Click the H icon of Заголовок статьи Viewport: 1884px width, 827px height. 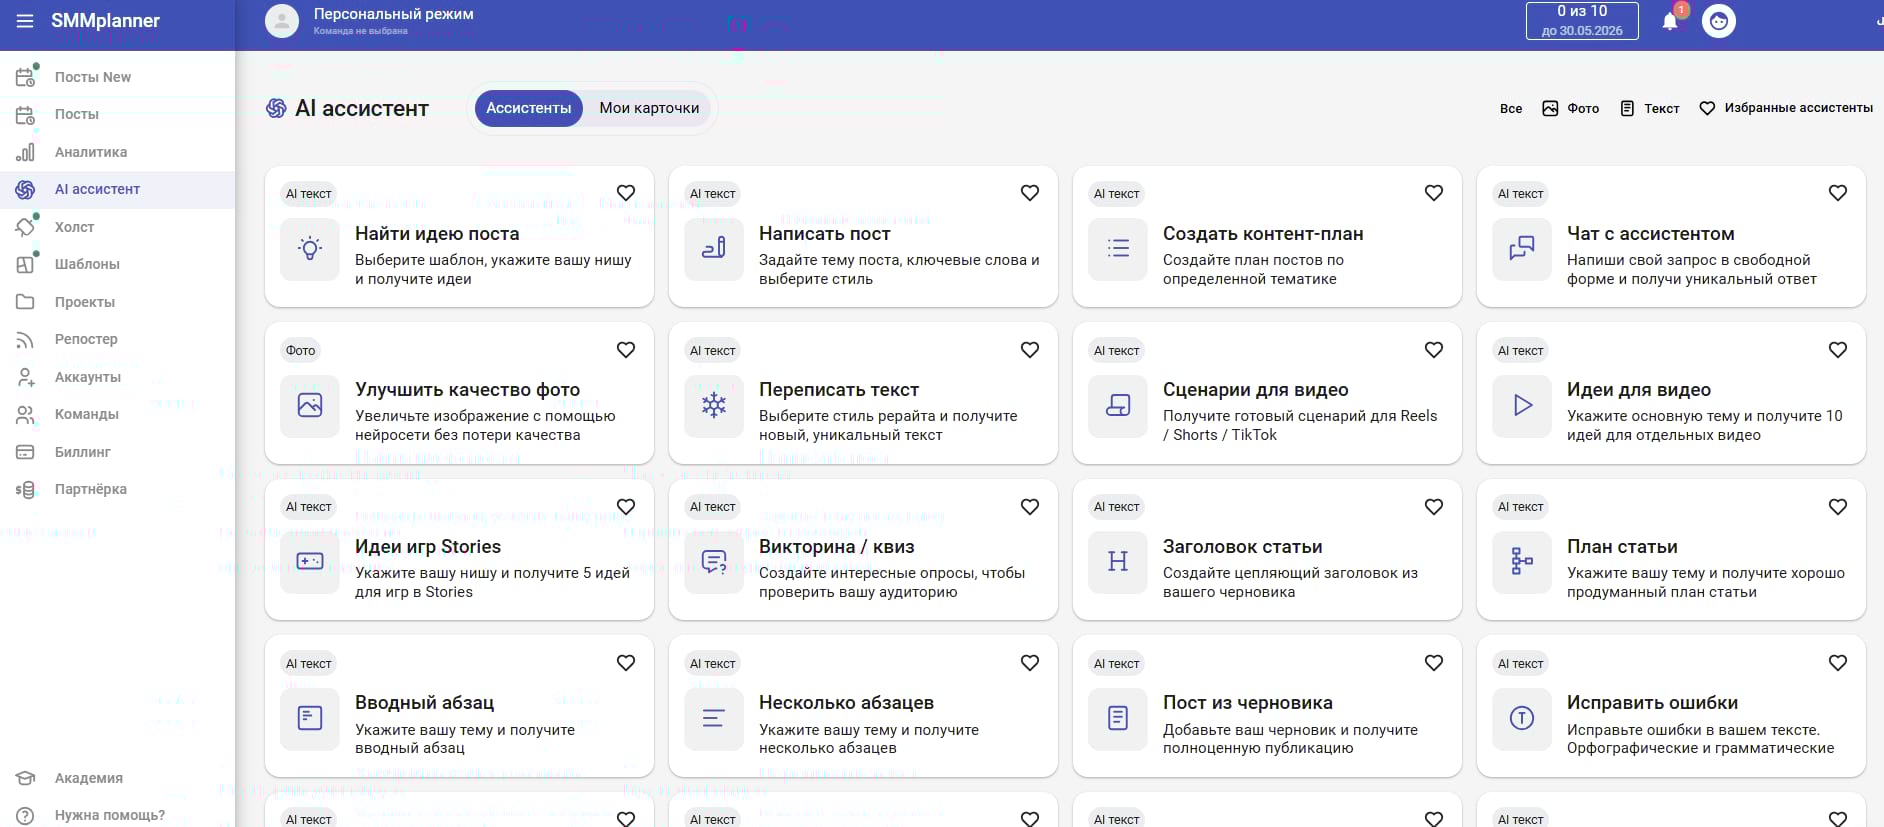coord(1118,562)
